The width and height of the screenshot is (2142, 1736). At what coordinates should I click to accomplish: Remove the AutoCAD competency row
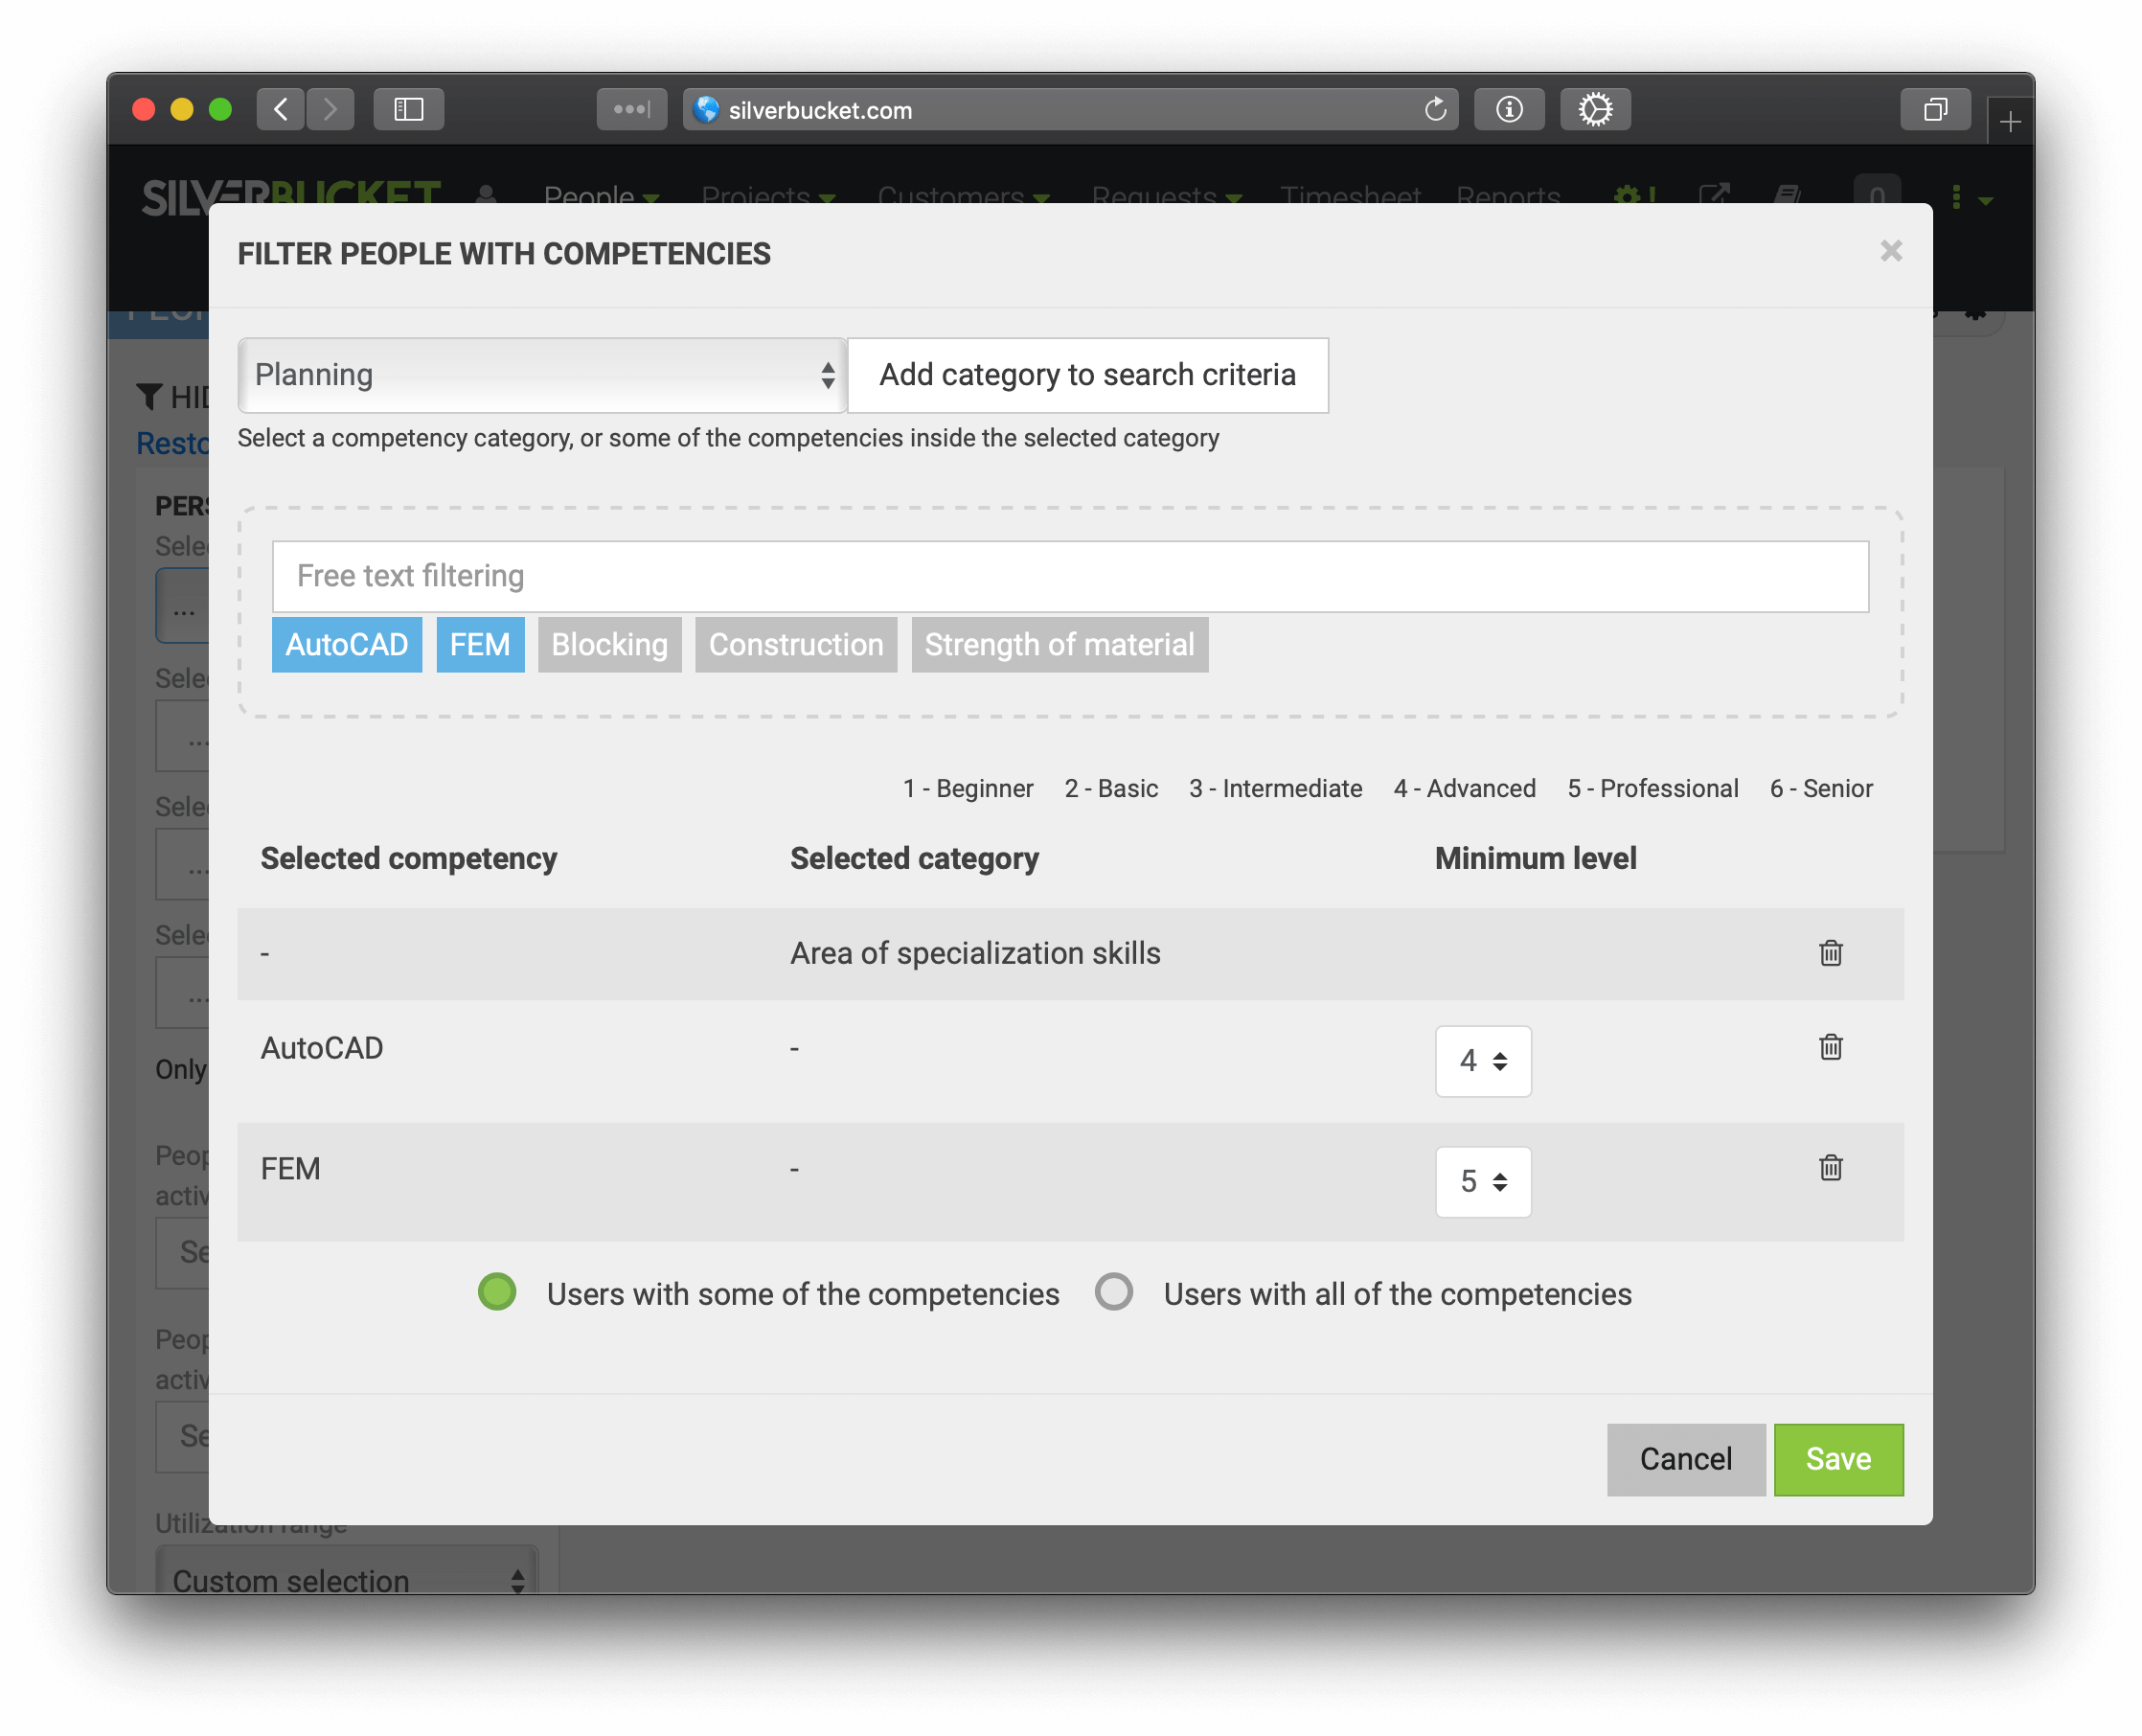click(x=1830, y=1047)
